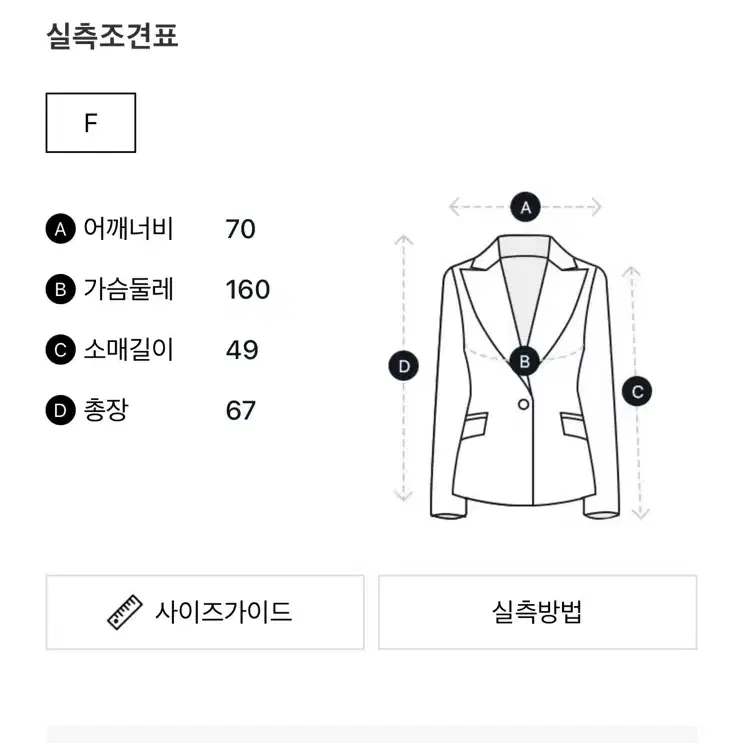Click the 어깨너비 label text
The width and height of the screenshot is (743, 743).
tap(128, 228)
